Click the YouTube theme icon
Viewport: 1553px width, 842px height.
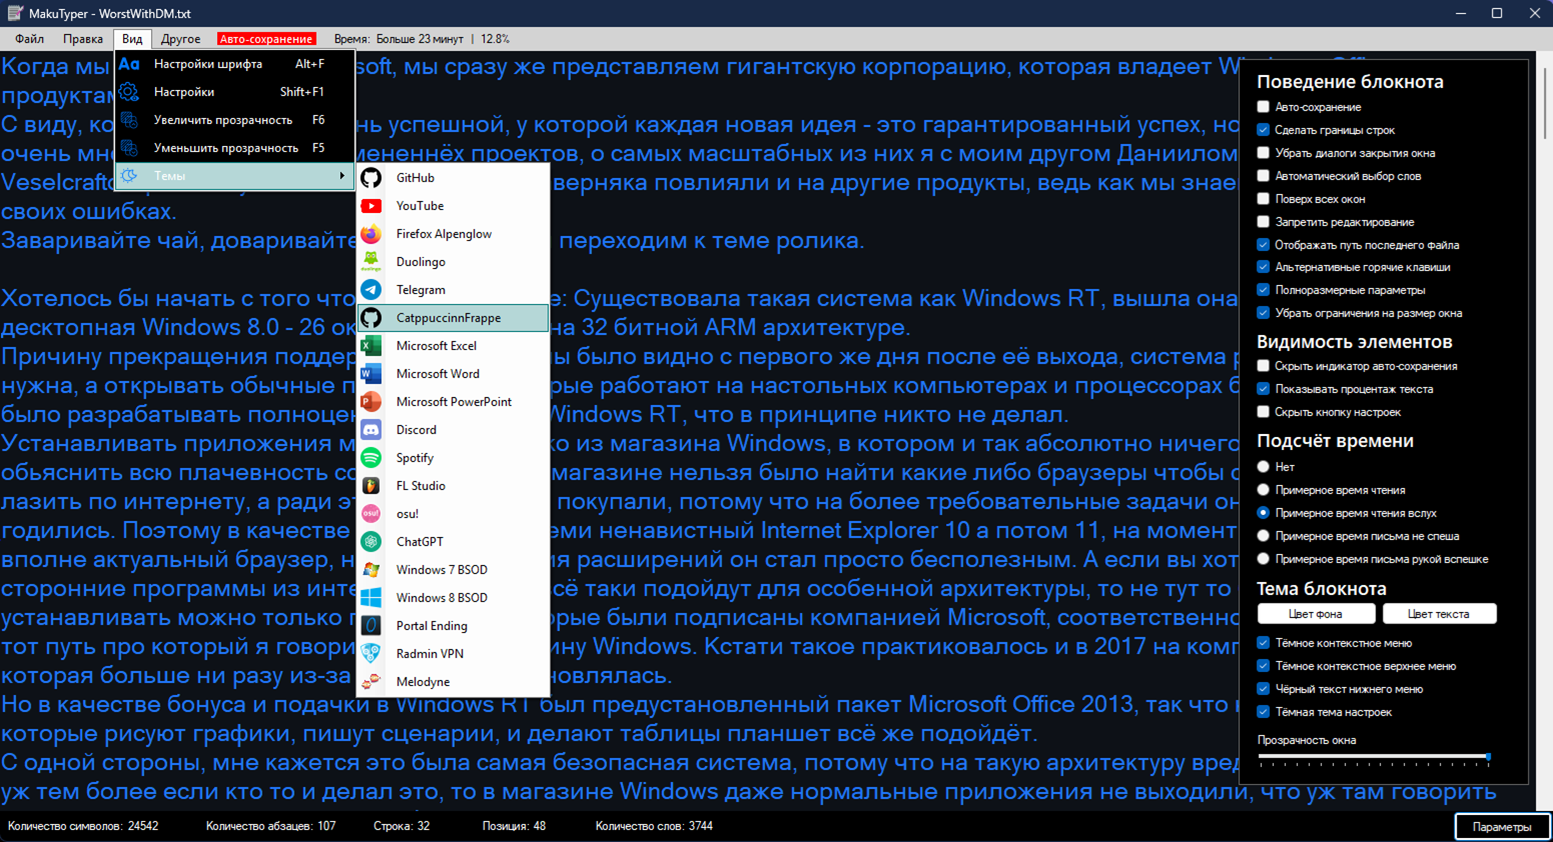[371, 206]
